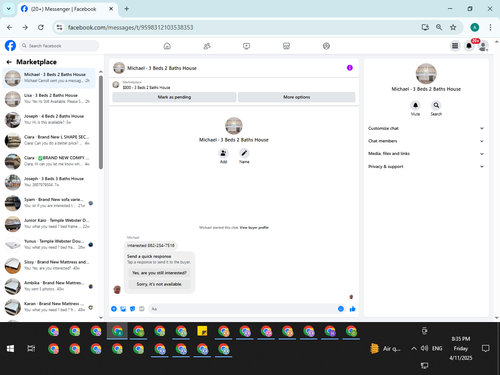Expand Media, files and links section
Image resolution: width=500 pixels, height=375 pixels.
pyautogui.click(x=426, y=154)
